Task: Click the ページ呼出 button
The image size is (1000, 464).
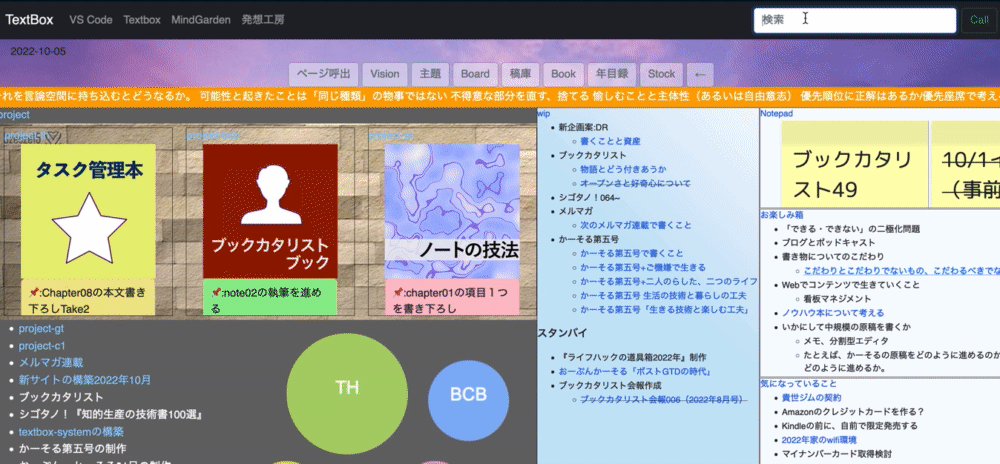Action: point(324,74)
